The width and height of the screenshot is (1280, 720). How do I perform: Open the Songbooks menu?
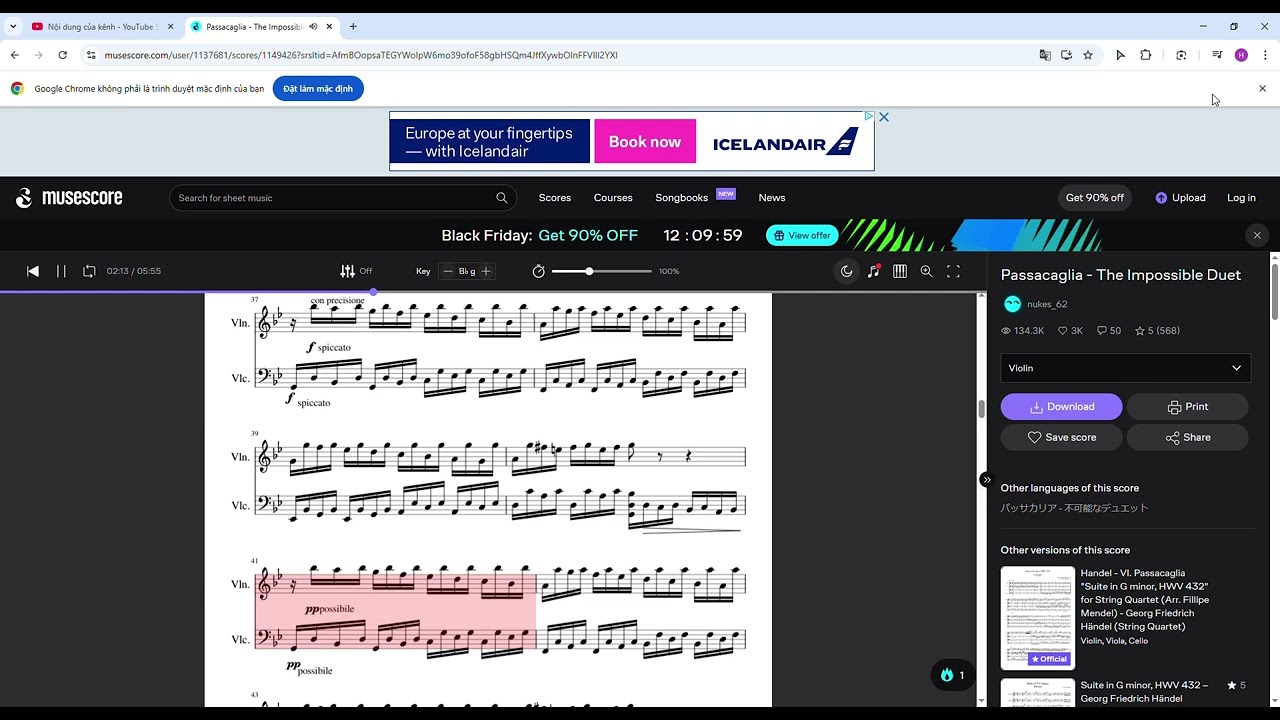682,198
